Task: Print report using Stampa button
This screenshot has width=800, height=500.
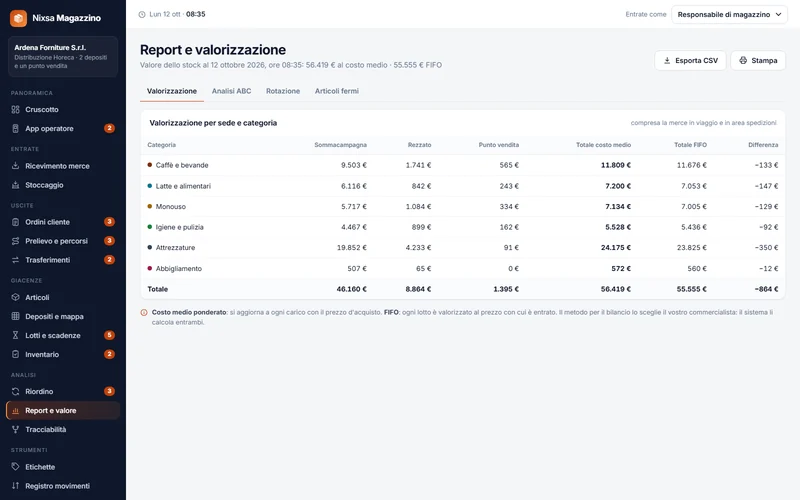Action: pyautogui.click(x=758, y=60)
